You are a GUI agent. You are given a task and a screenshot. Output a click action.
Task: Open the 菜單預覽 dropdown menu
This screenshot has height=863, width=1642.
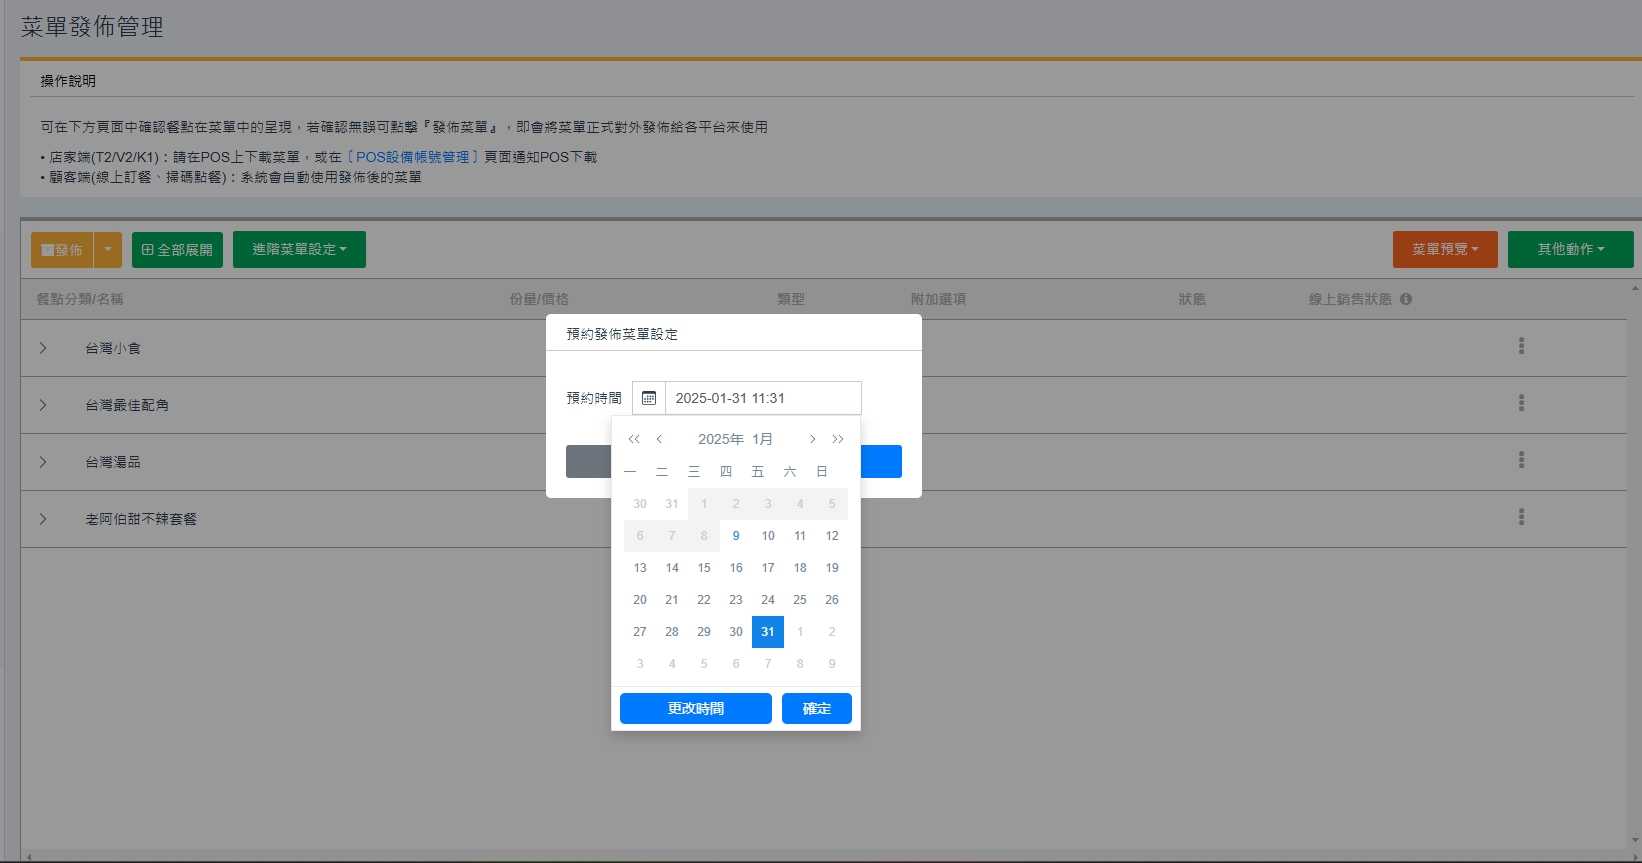tap(1444, 250)
